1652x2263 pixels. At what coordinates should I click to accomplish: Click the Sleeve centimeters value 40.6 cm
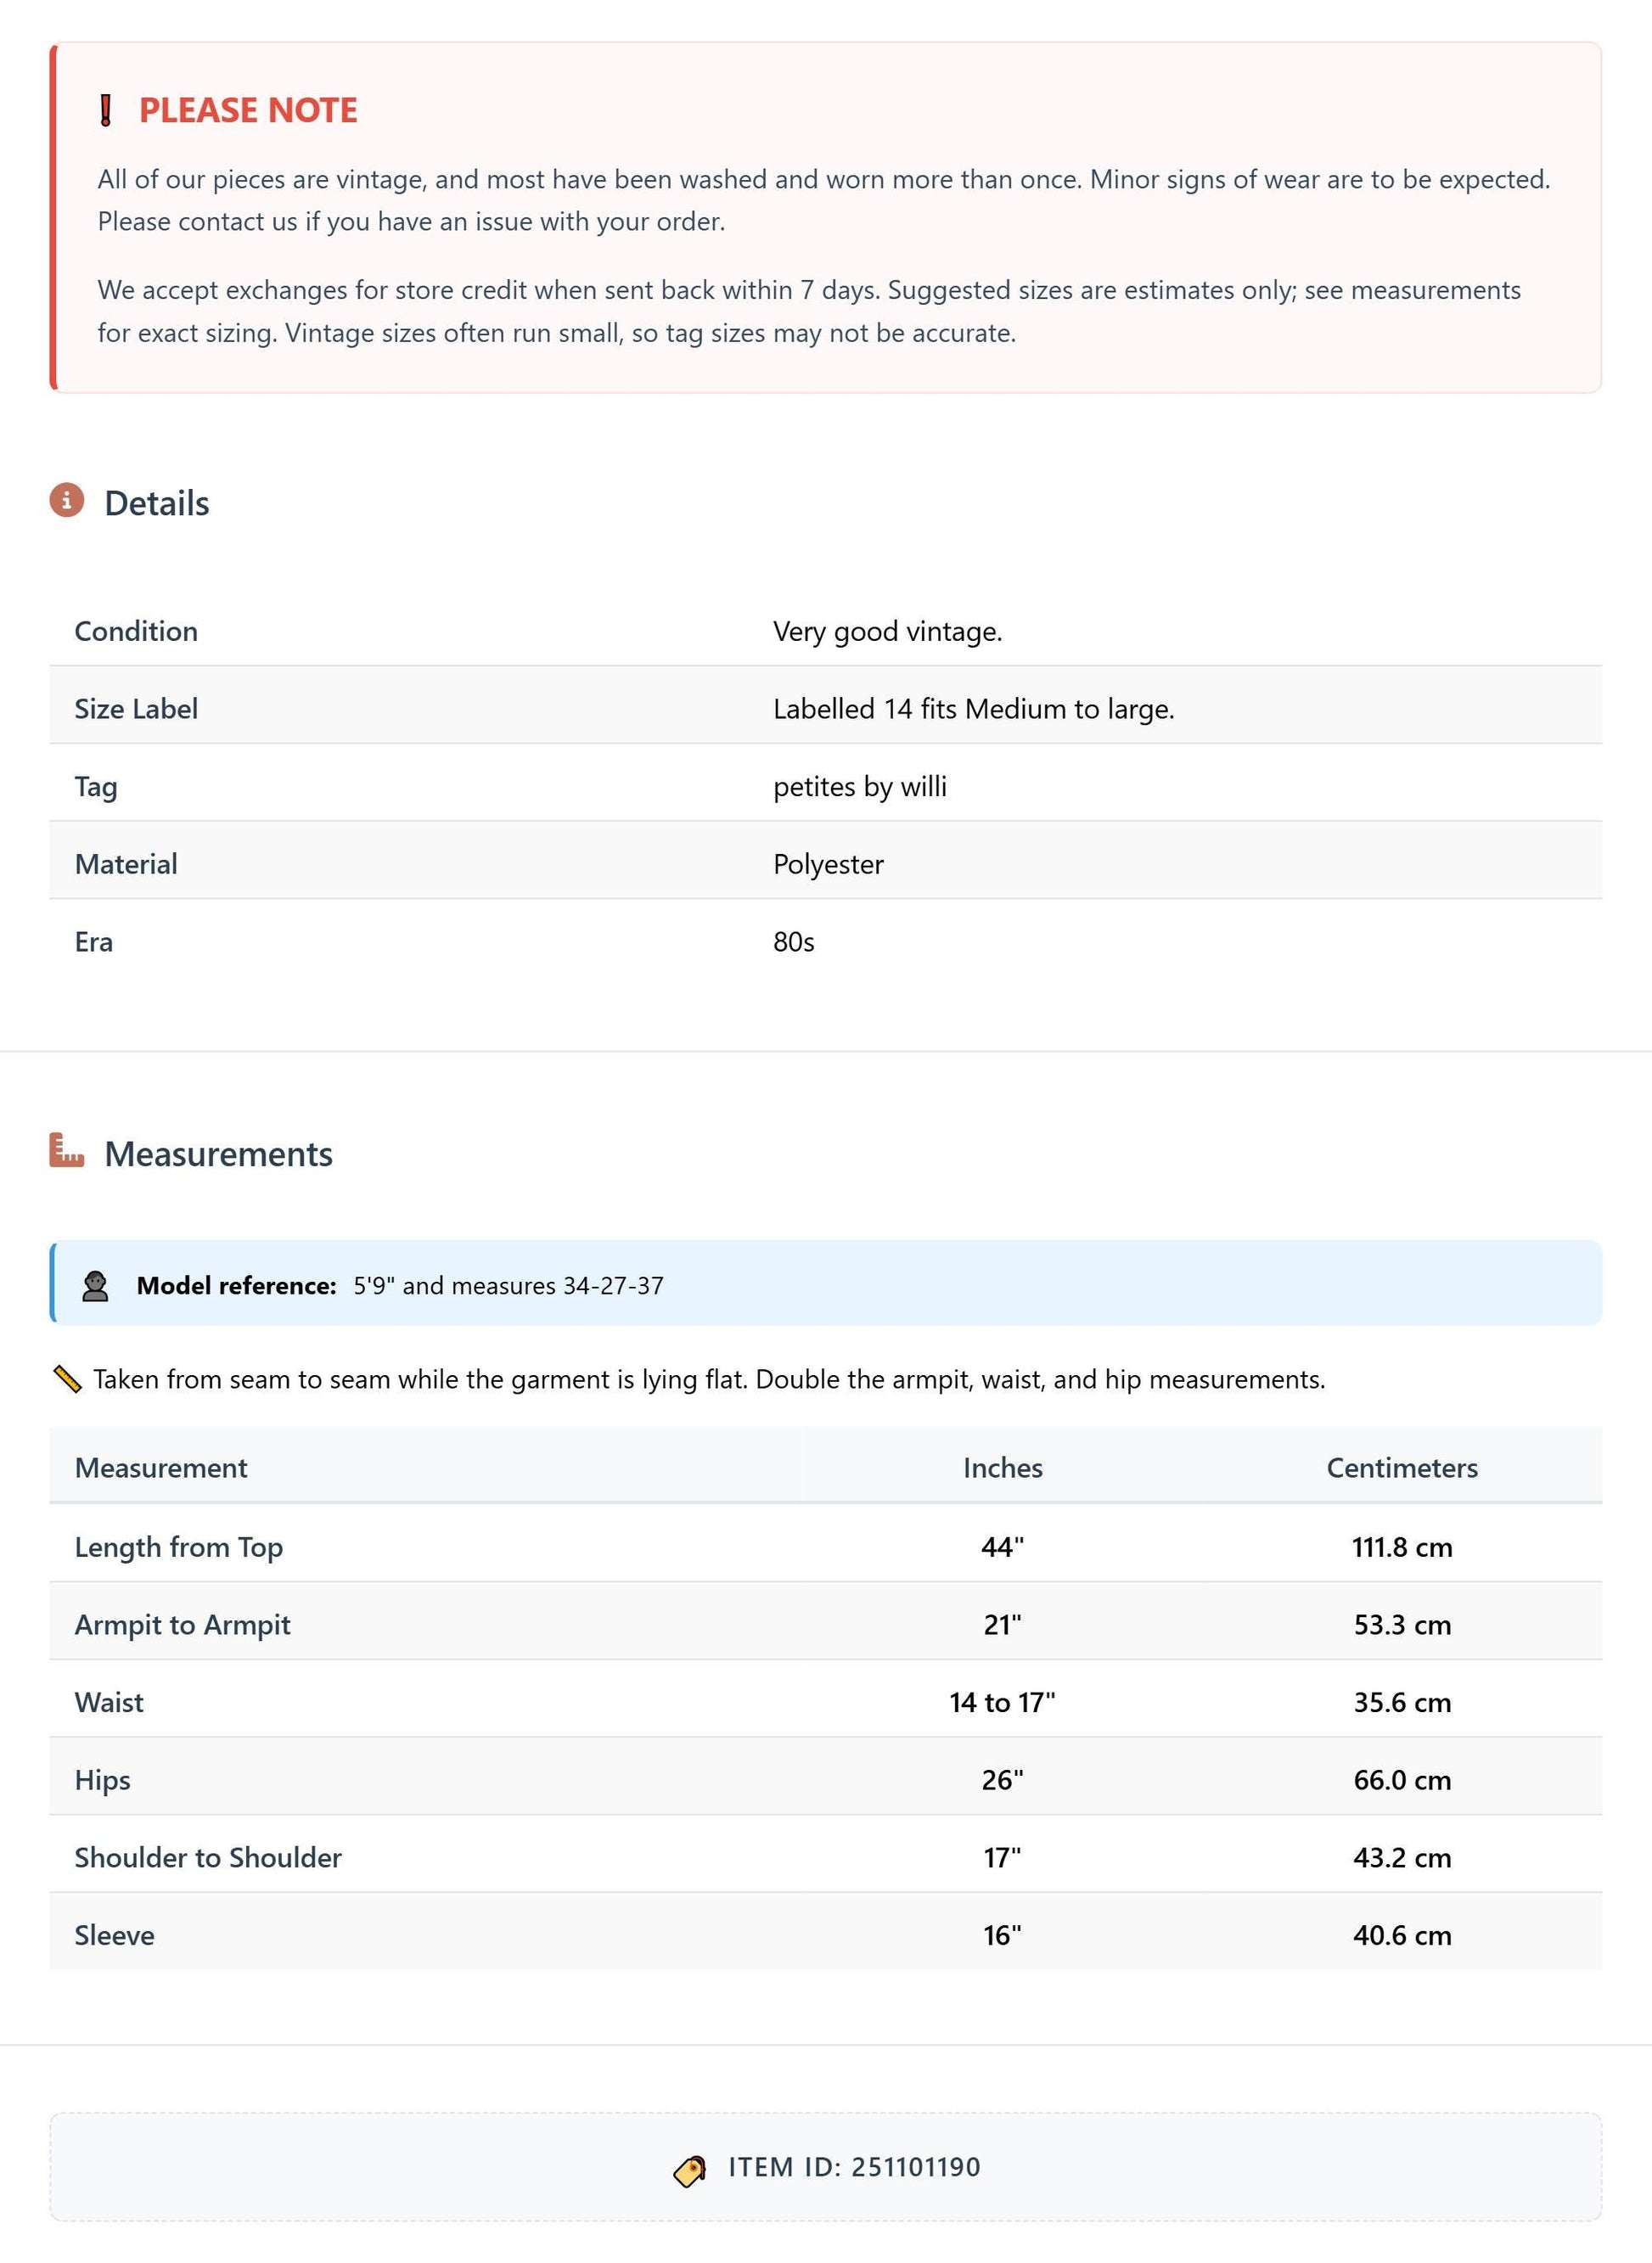point(1402,1935)
